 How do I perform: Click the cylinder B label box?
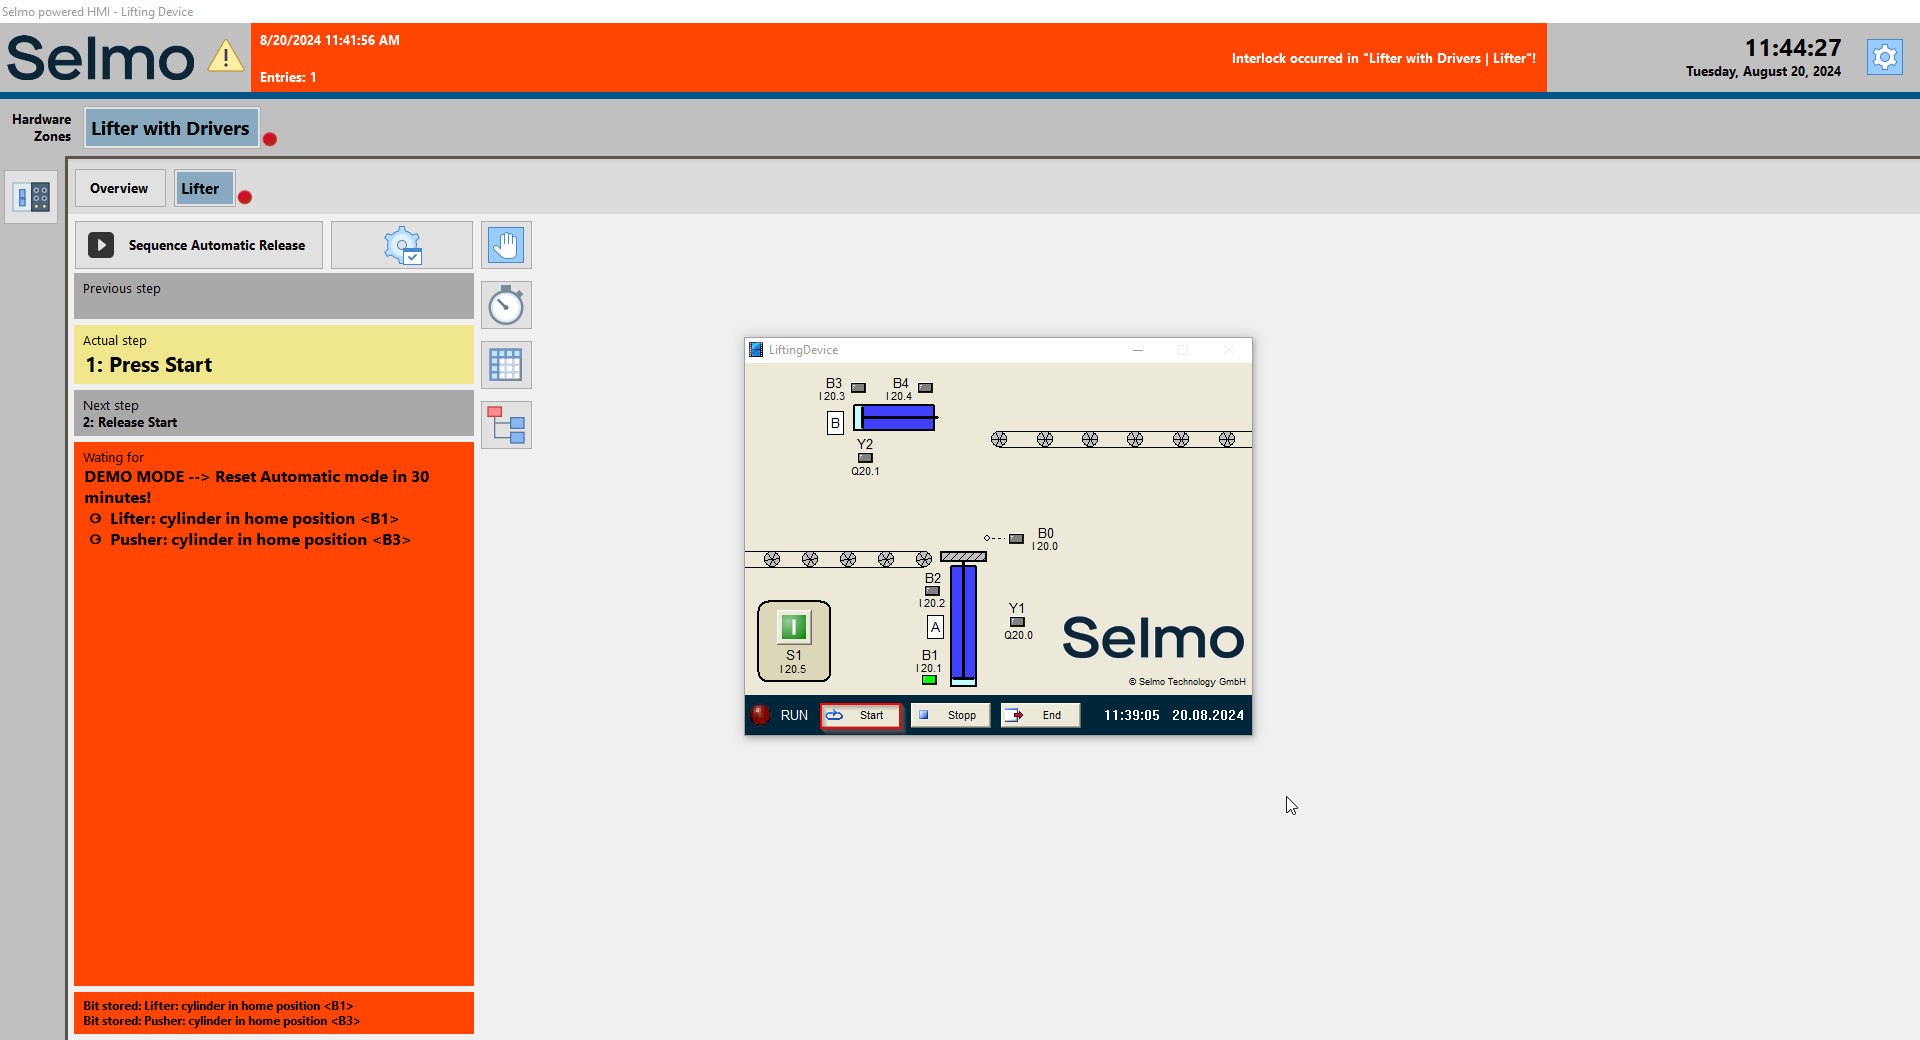(835, 423)
